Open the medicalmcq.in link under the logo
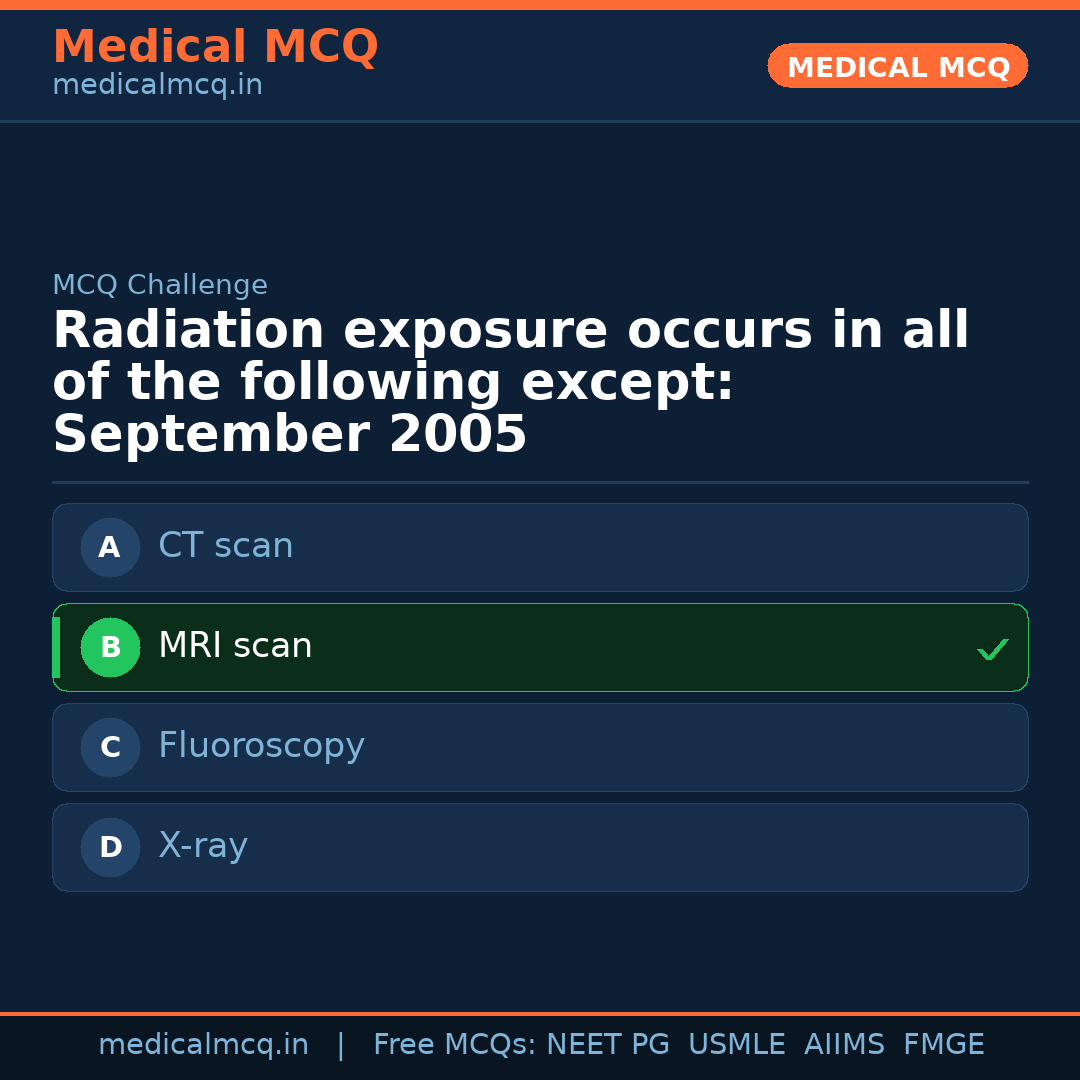Viewport: 1080px width, 1080px height. [x=156, y=84]
